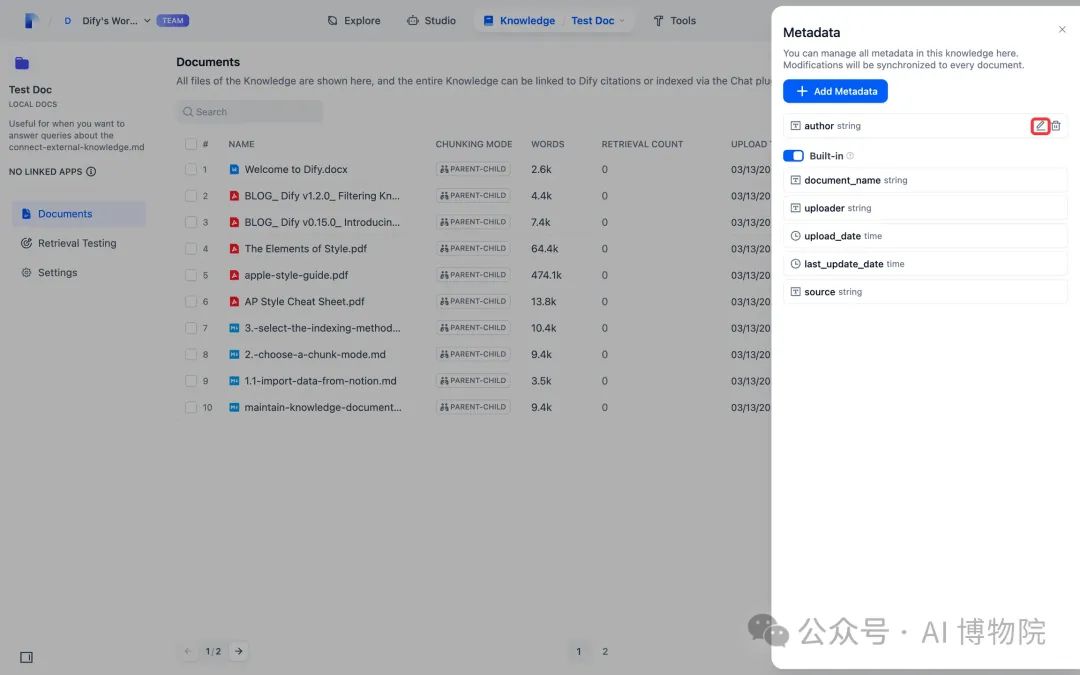
Task: Delete the author metadata field
Action: tap(1056, 125)
